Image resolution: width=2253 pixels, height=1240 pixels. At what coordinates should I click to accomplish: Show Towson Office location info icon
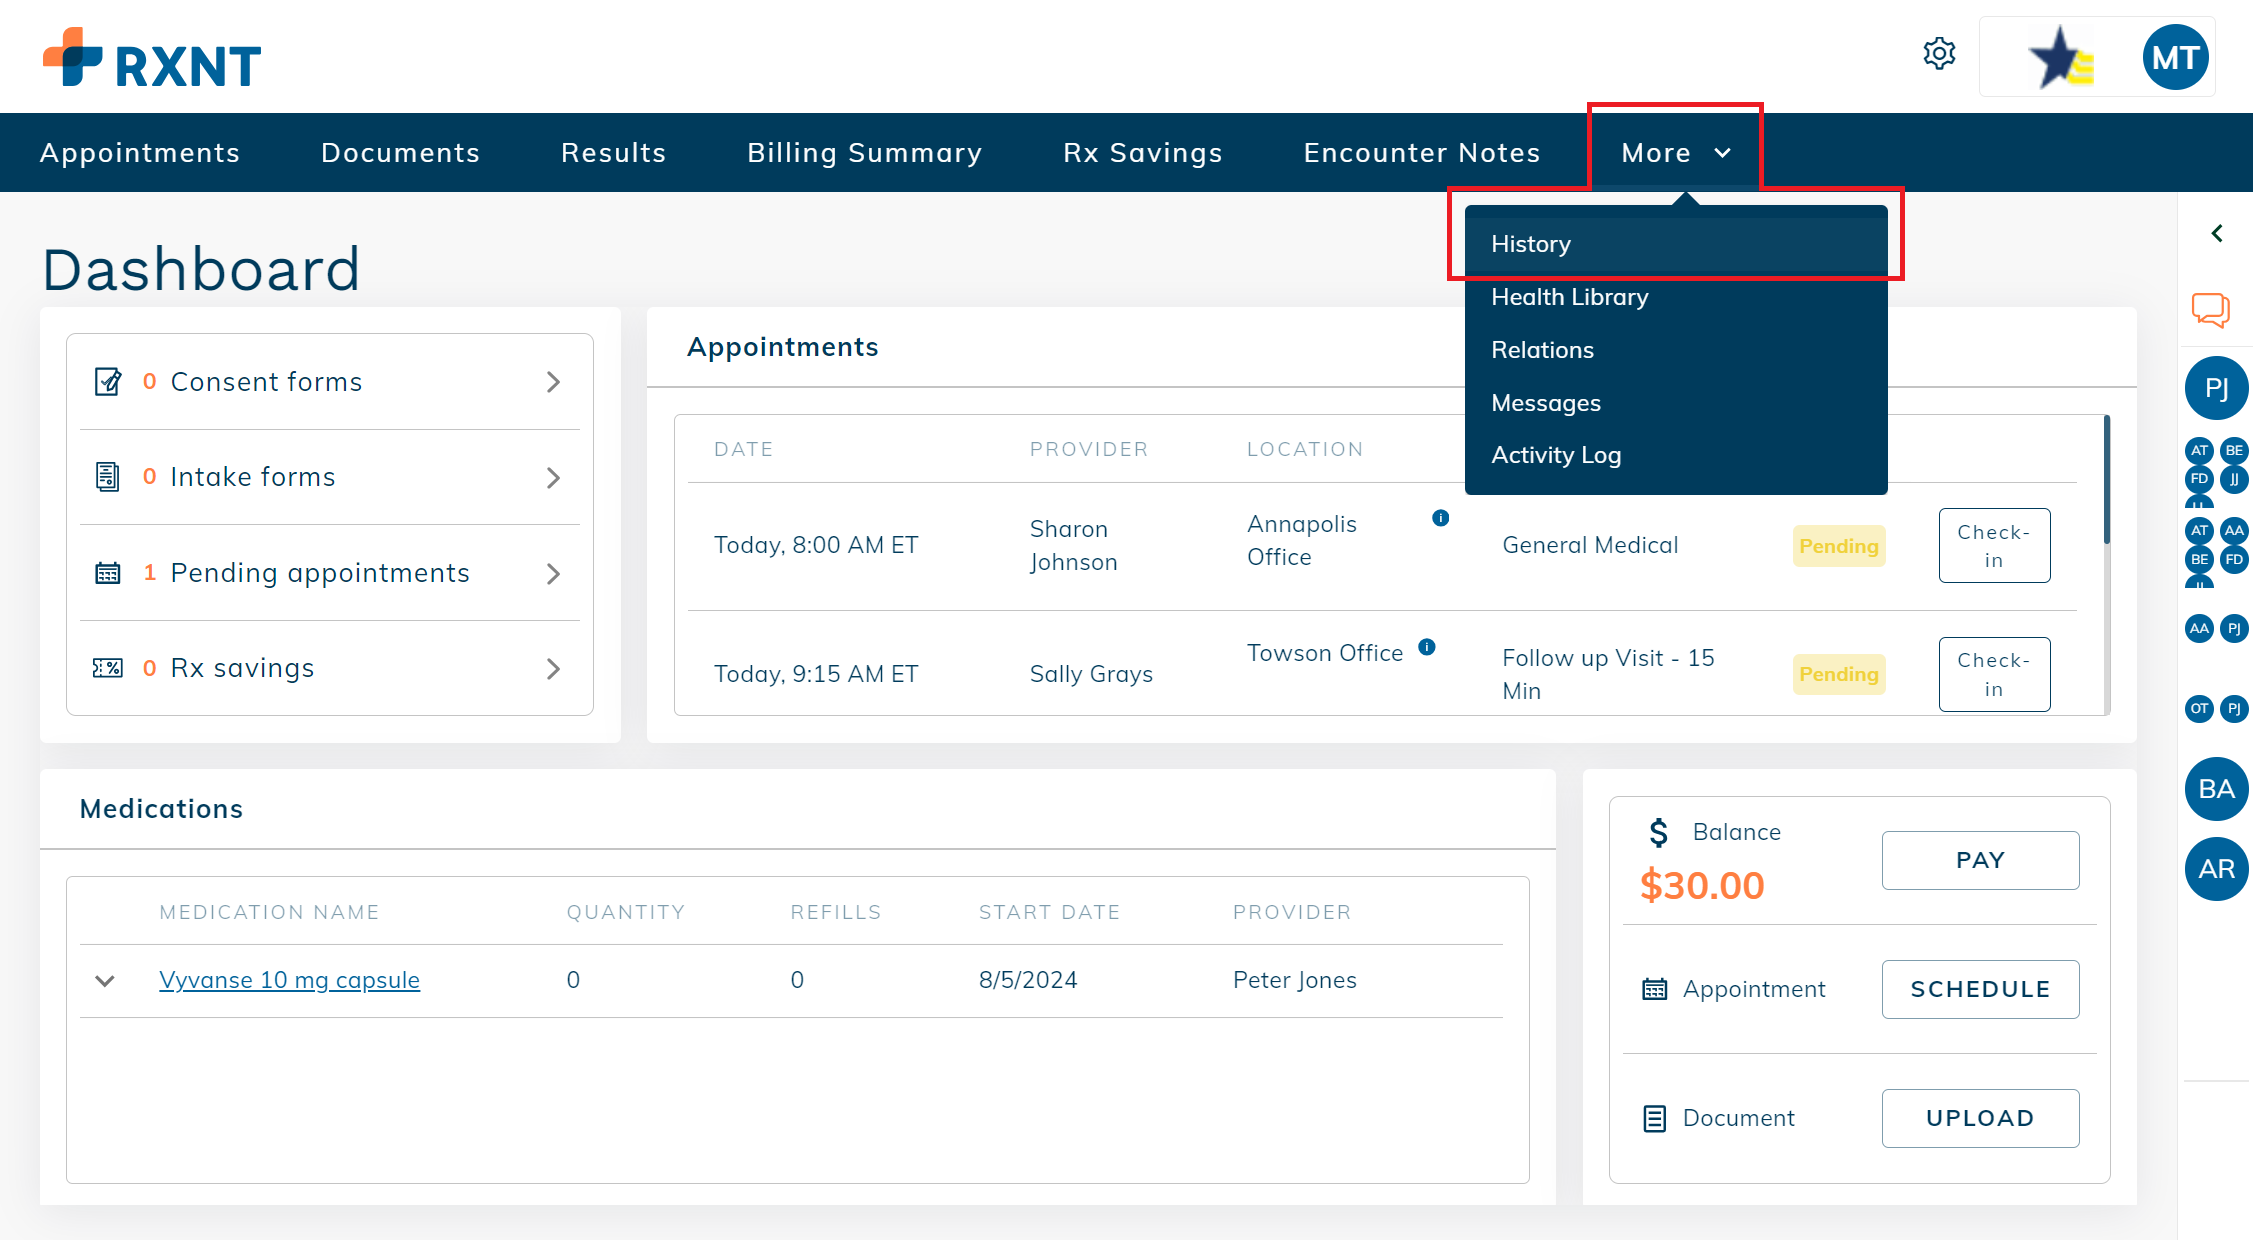tap(1427, 647)
